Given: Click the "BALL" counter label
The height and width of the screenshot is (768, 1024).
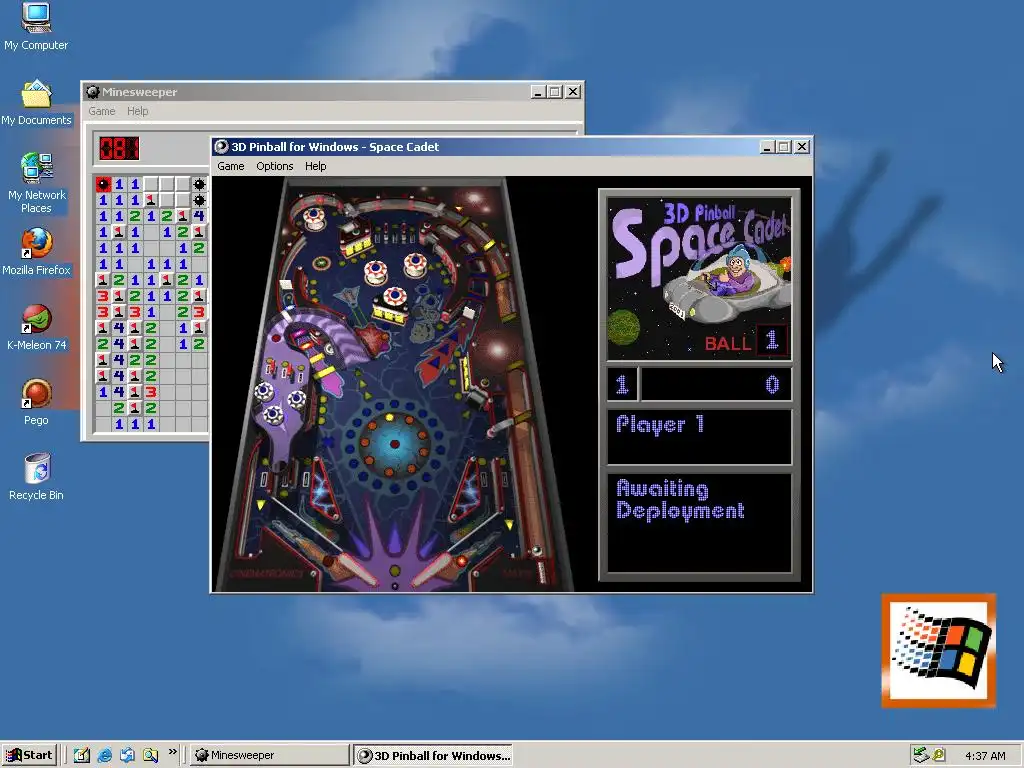Looking at the screenshot, I should [x=728, y=344].
